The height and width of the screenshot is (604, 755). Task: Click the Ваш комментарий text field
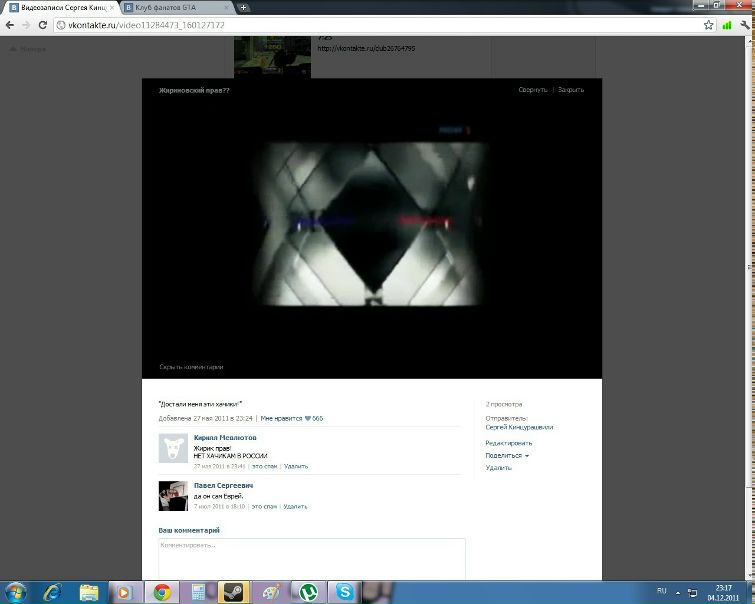[312, 558]
